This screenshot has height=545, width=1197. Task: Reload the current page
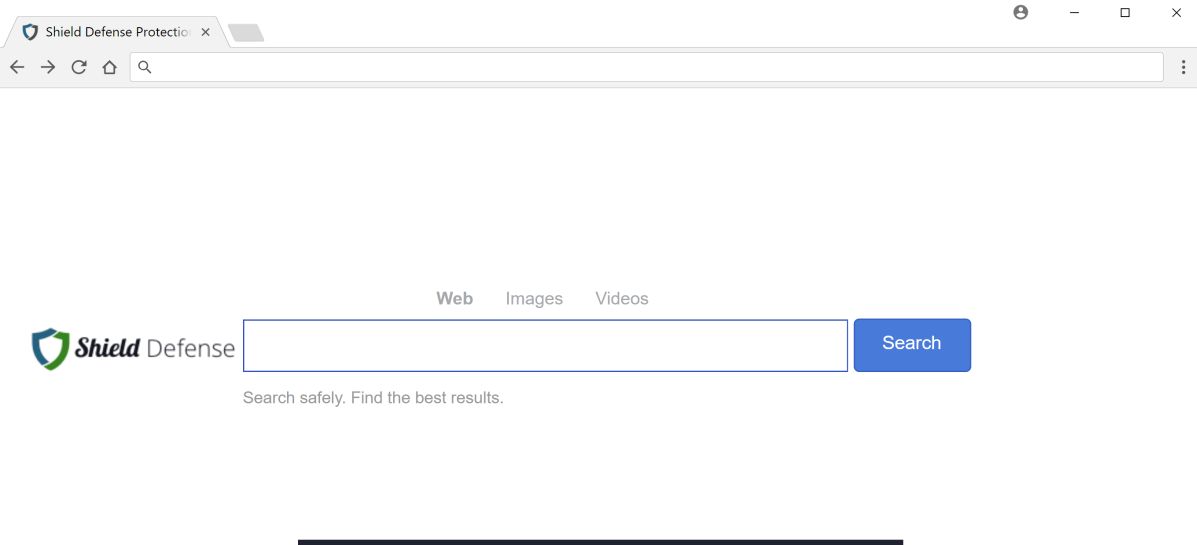click(79, 67)
